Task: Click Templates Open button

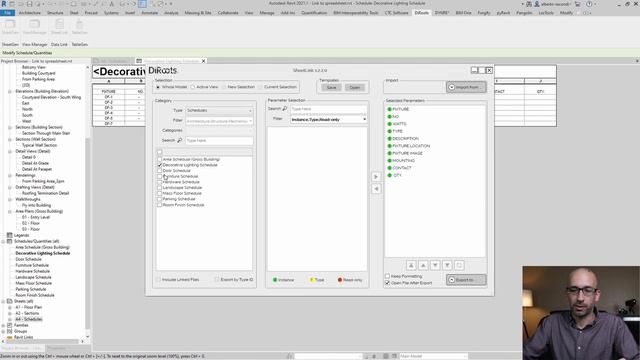Action: [355, 87]
